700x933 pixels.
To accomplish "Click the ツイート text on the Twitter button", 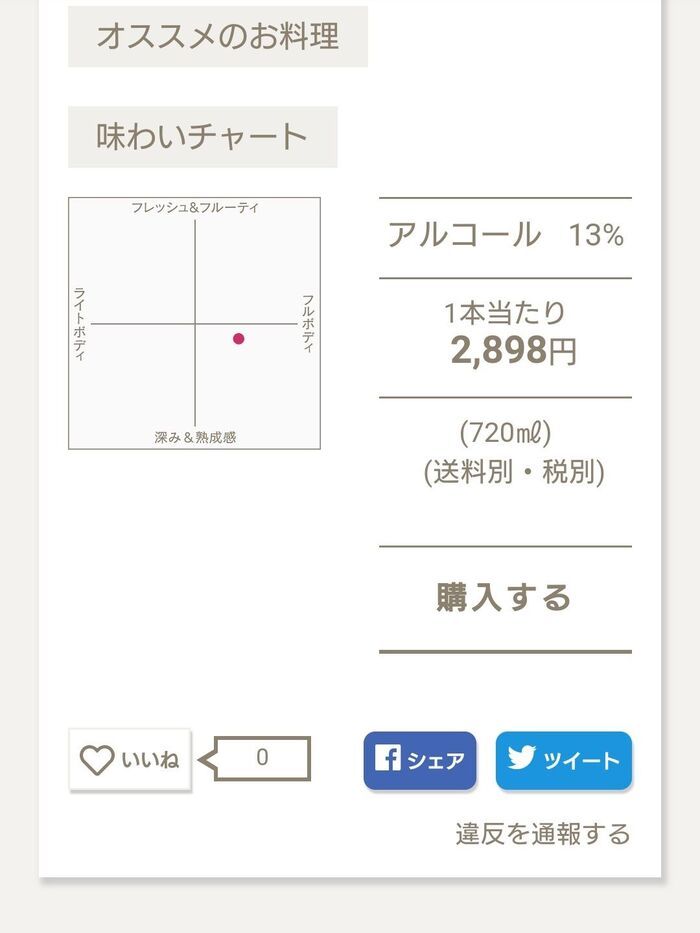I will [581, 761].
